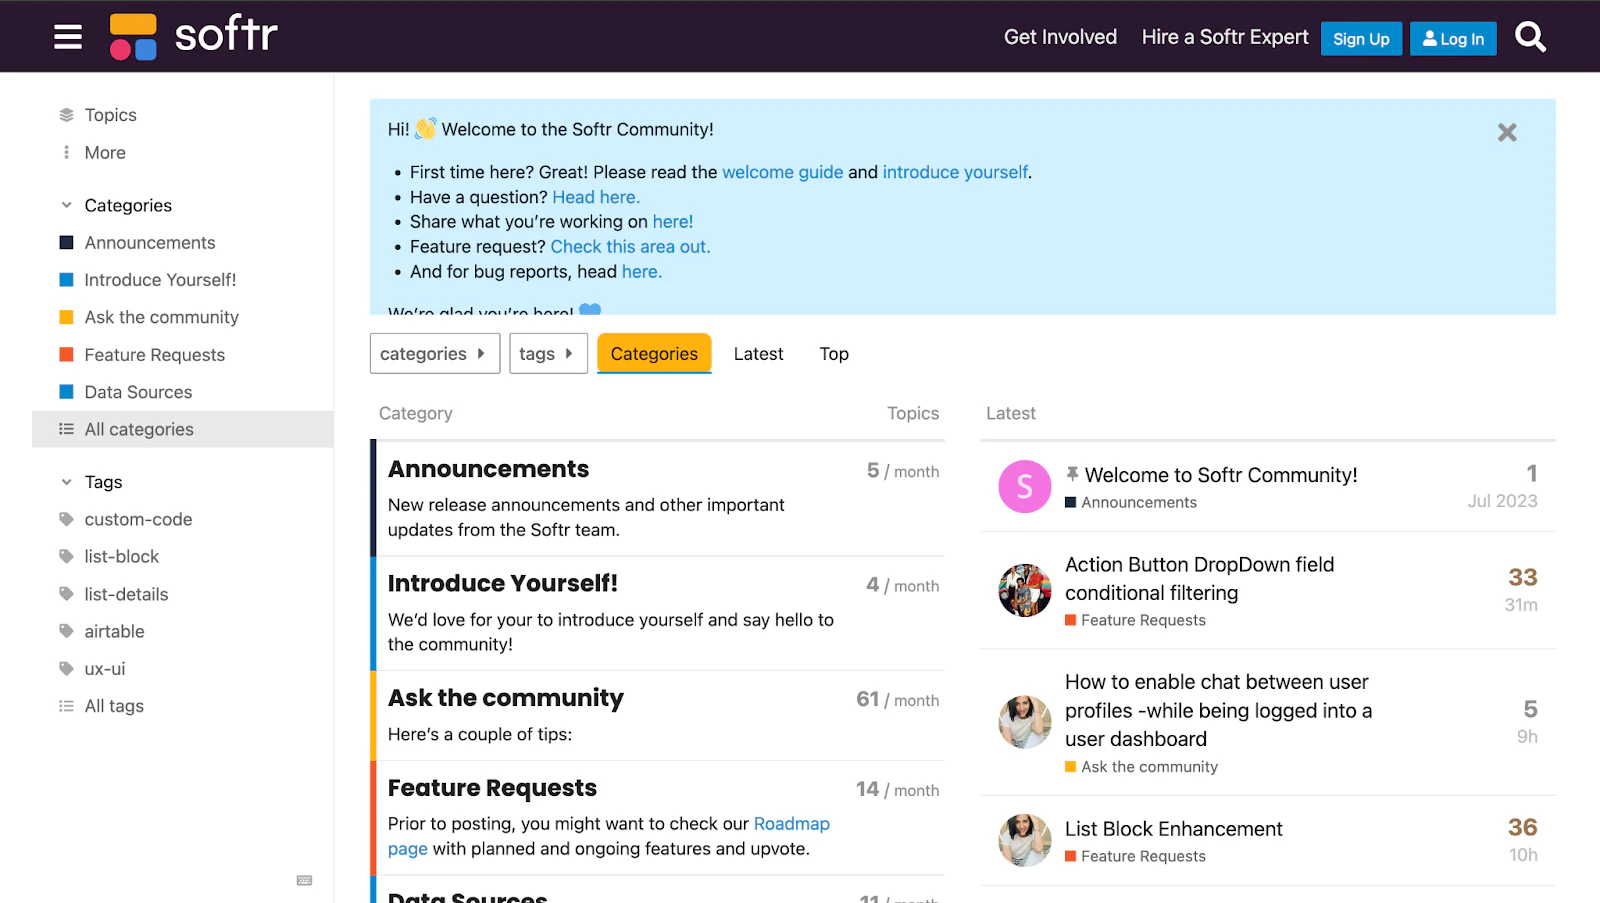
Task: Click the Log In button
Action: [1453, 39]
